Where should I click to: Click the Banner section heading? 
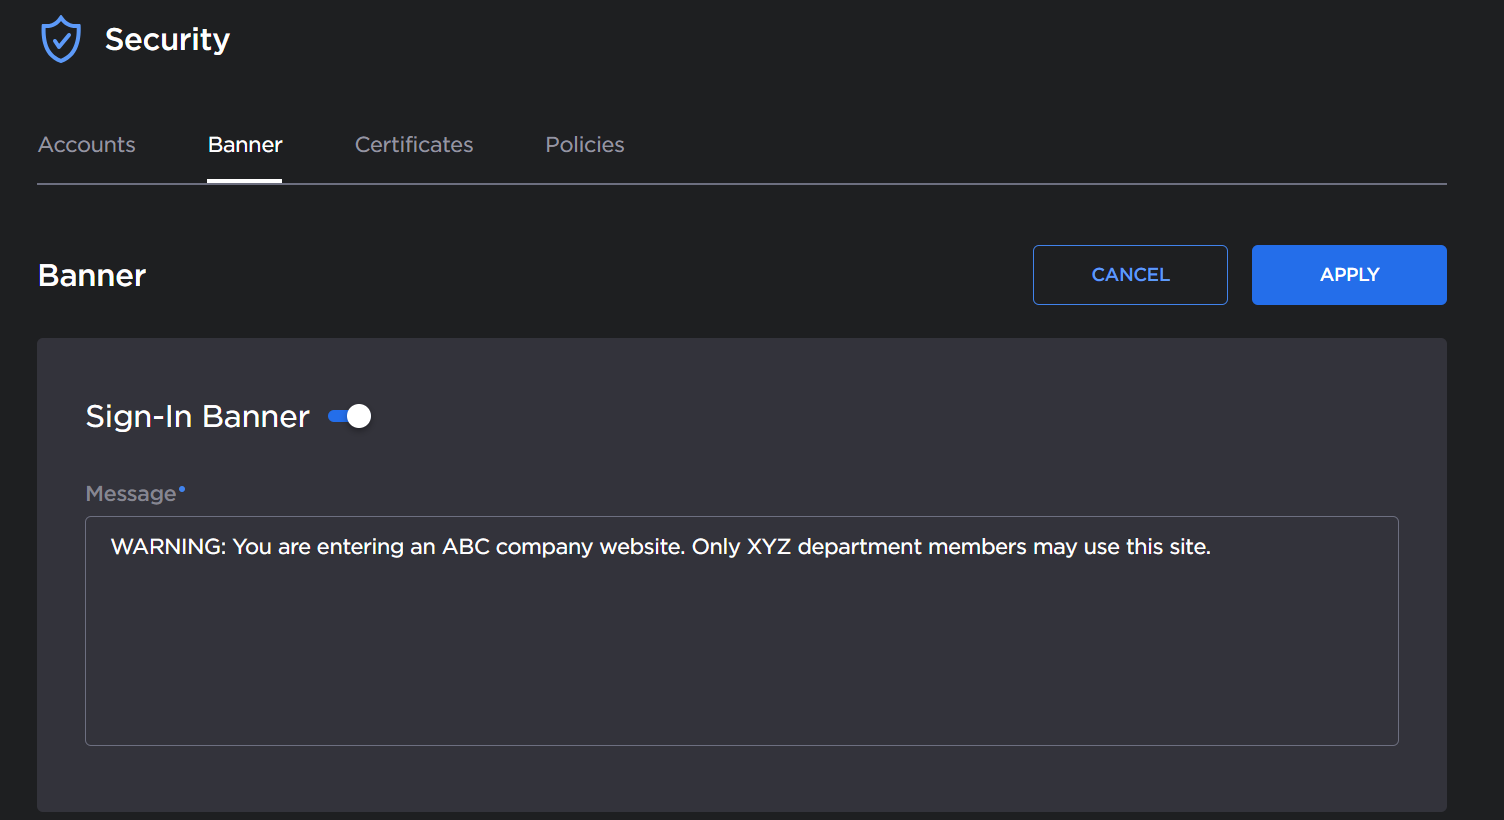[92, 276]
